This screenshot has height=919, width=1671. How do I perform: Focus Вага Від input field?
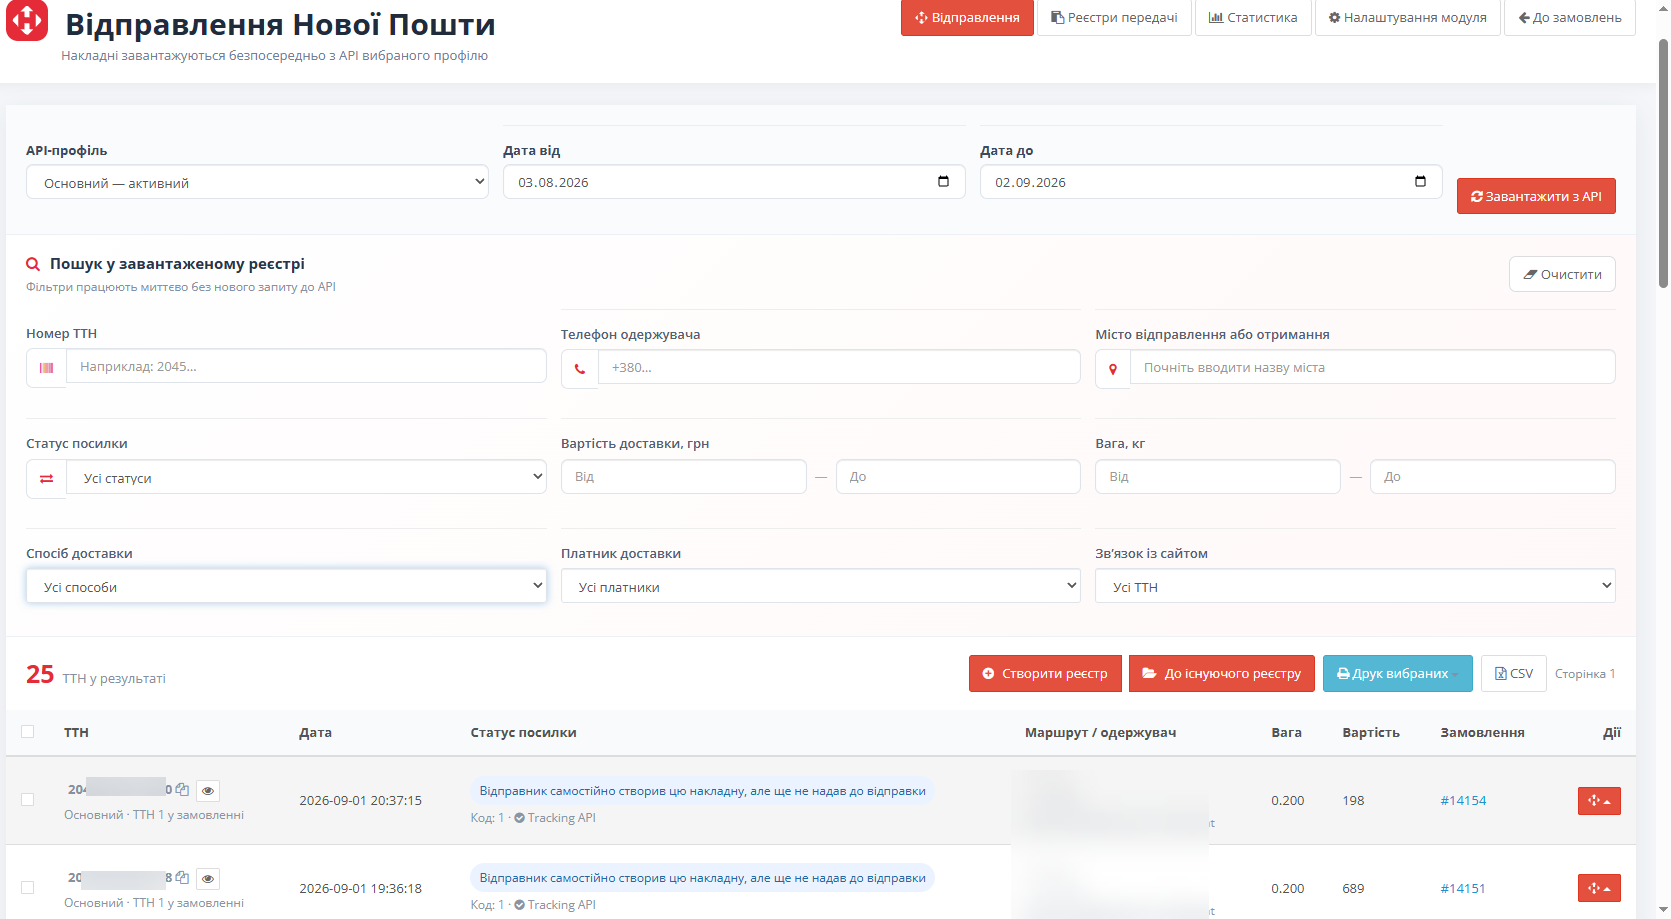pos(1218,477)
